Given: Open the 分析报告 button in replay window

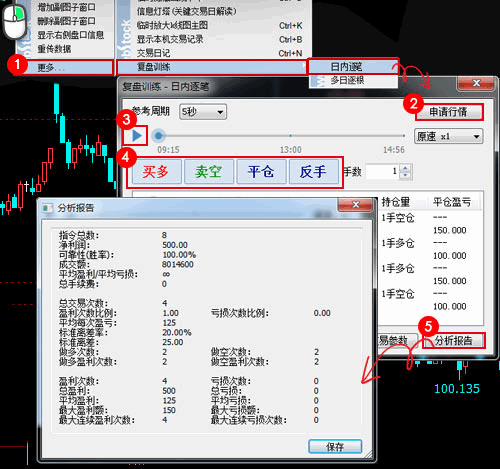Looking at the screenshot, I should [x=454, y=340].
